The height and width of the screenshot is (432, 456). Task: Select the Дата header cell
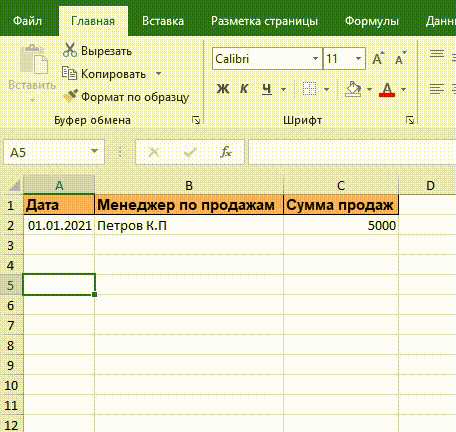[59, 205]
